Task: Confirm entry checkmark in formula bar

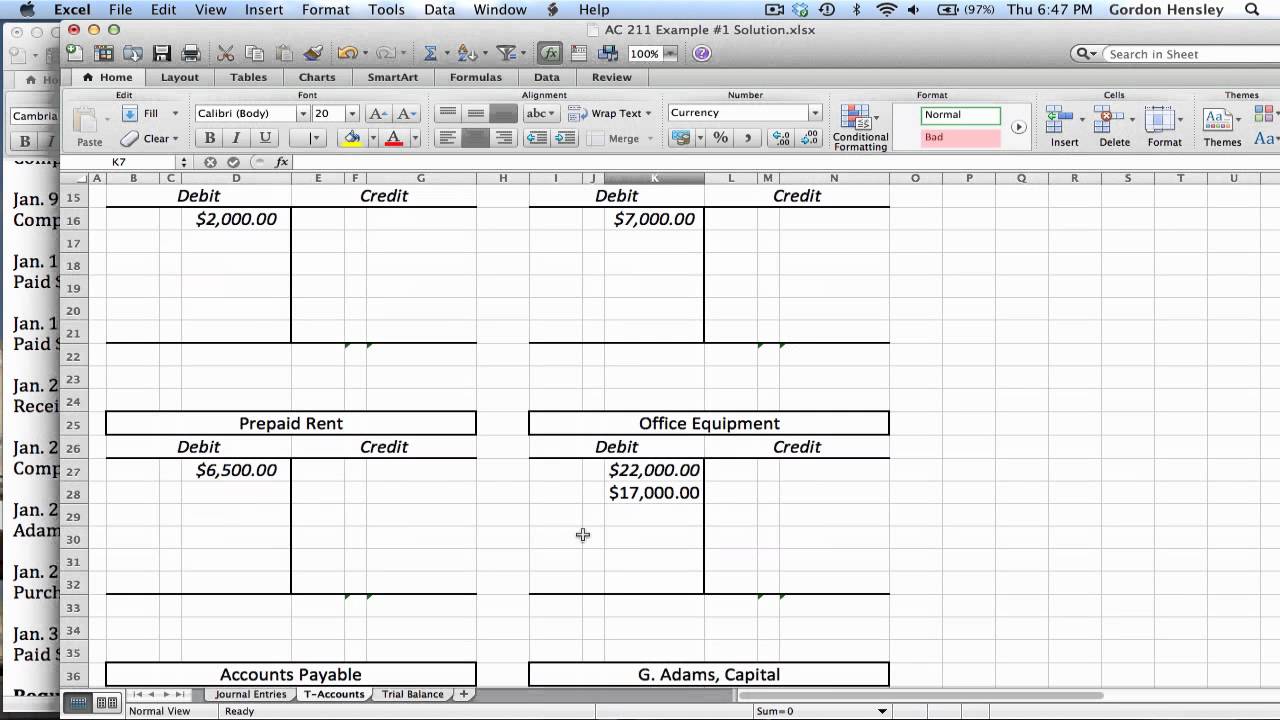Action: point(233,162)
